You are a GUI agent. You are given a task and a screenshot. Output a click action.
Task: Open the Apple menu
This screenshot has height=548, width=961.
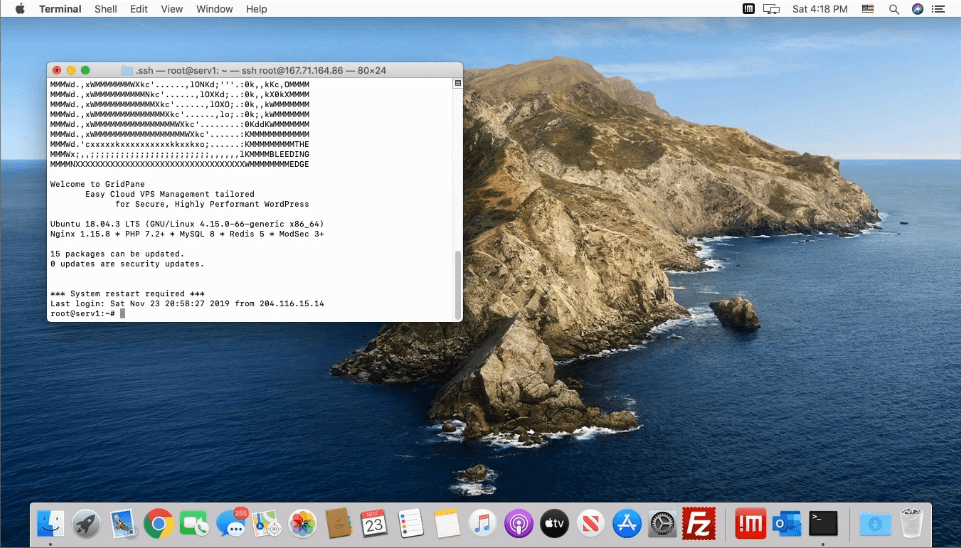pos(20,9)
